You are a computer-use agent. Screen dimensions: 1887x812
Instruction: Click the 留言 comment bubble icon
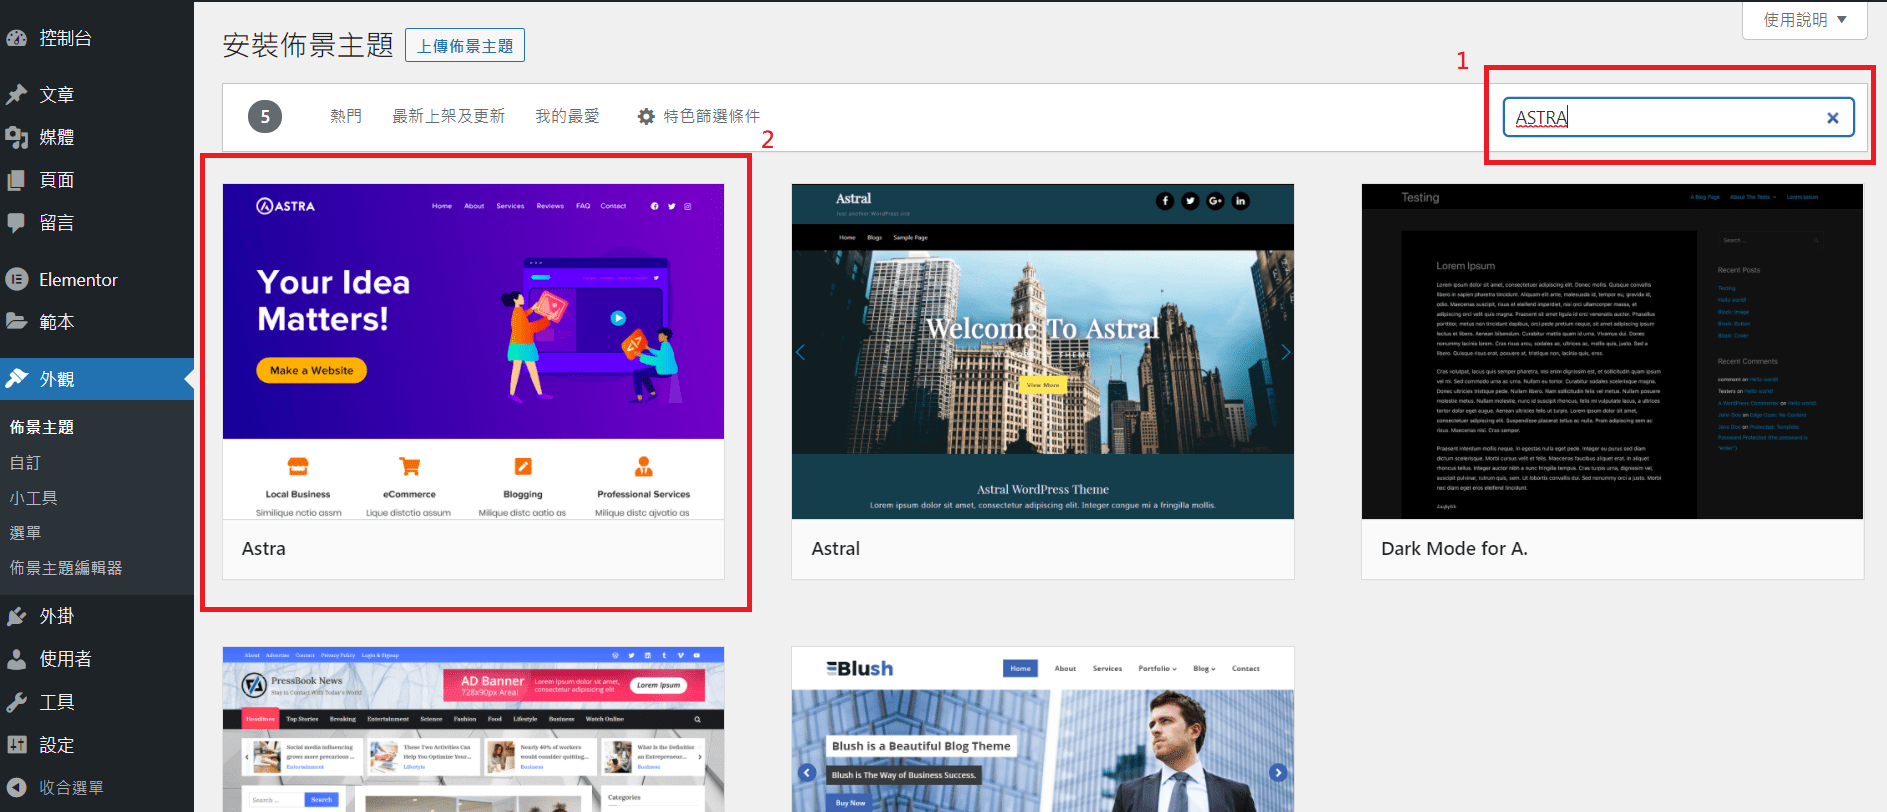click(17, 224)
